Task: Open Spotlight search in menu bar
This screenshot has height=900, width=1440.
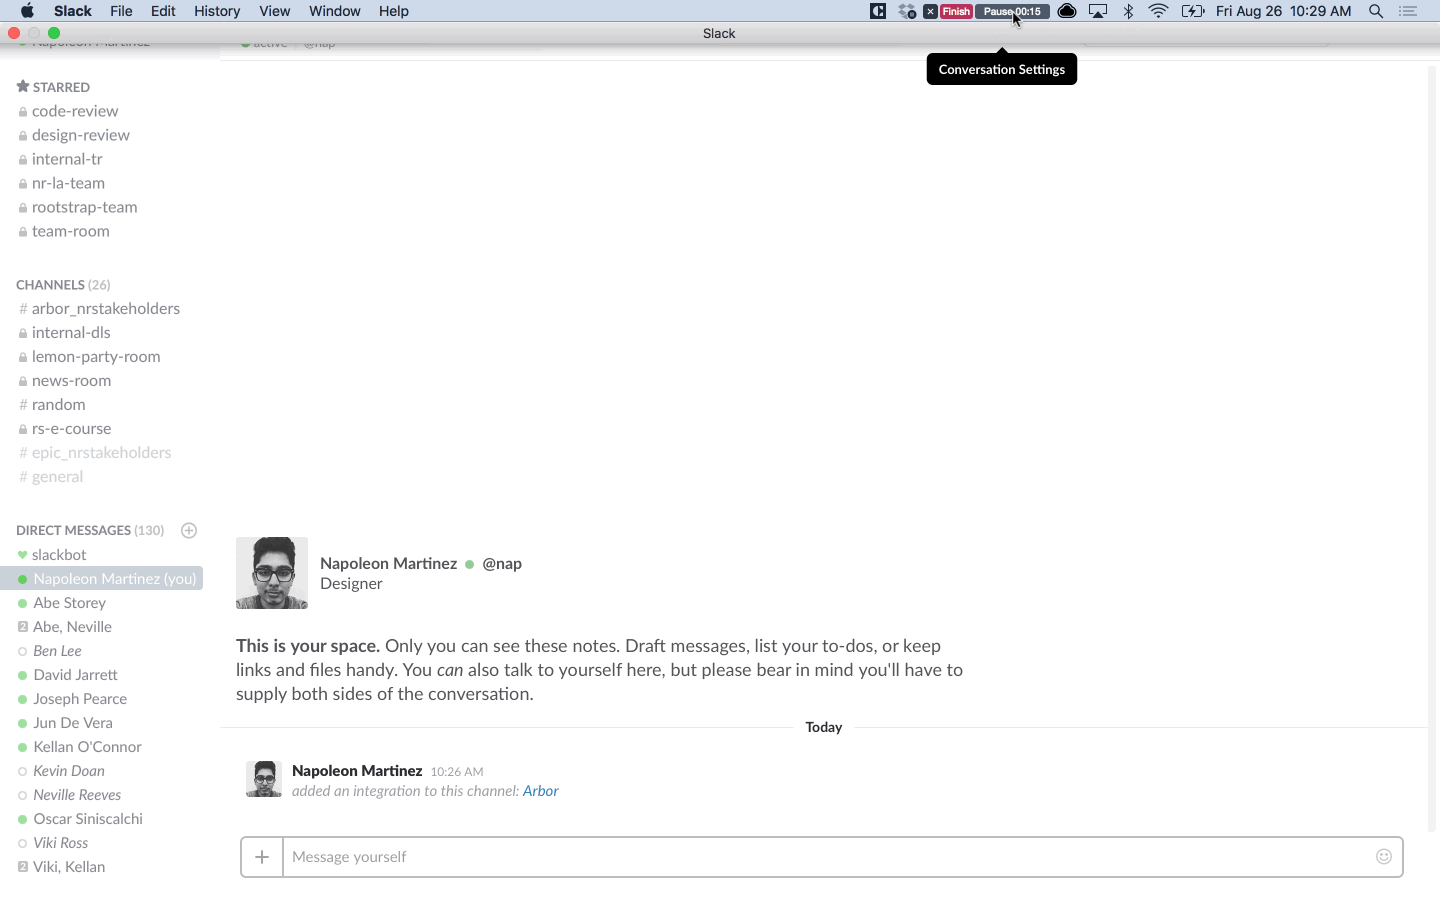Action: [1376, 11]
